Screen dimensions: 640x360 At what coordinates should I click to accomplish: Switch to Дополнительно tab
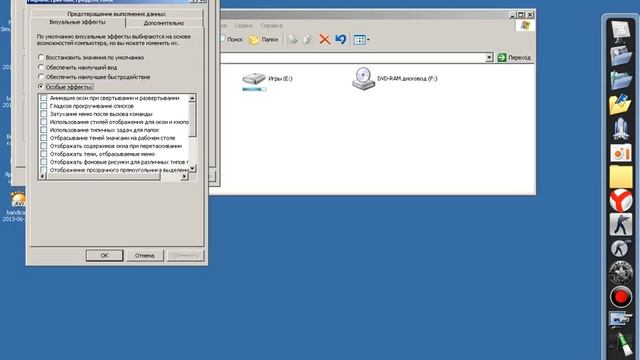tap(164, 23)
